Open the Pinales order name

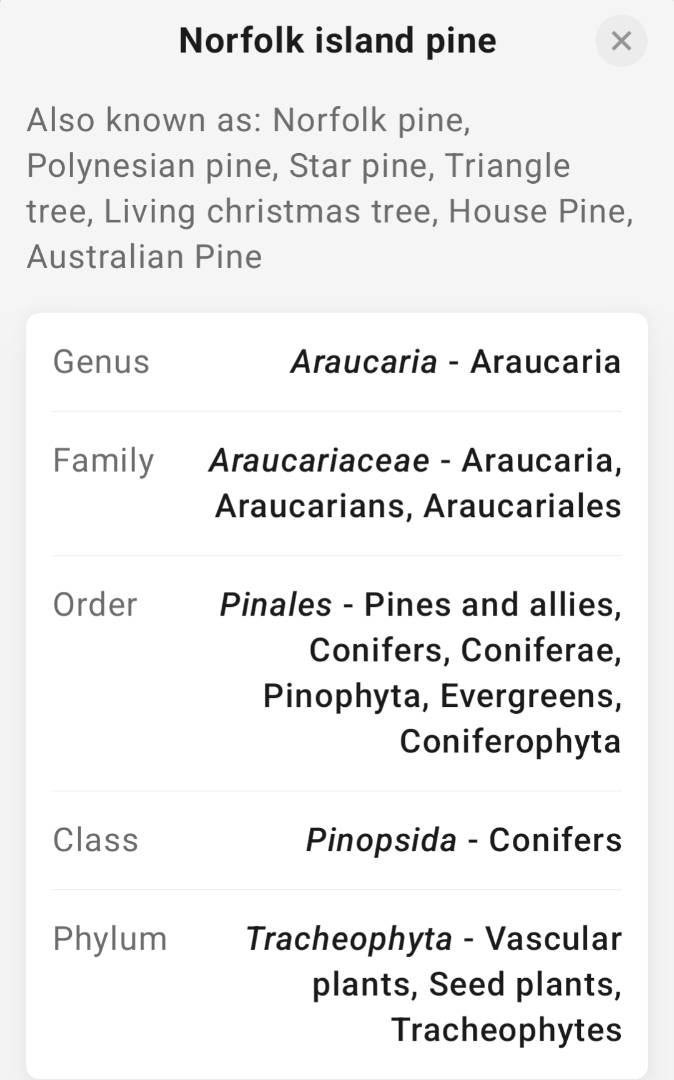coord(275,604)
